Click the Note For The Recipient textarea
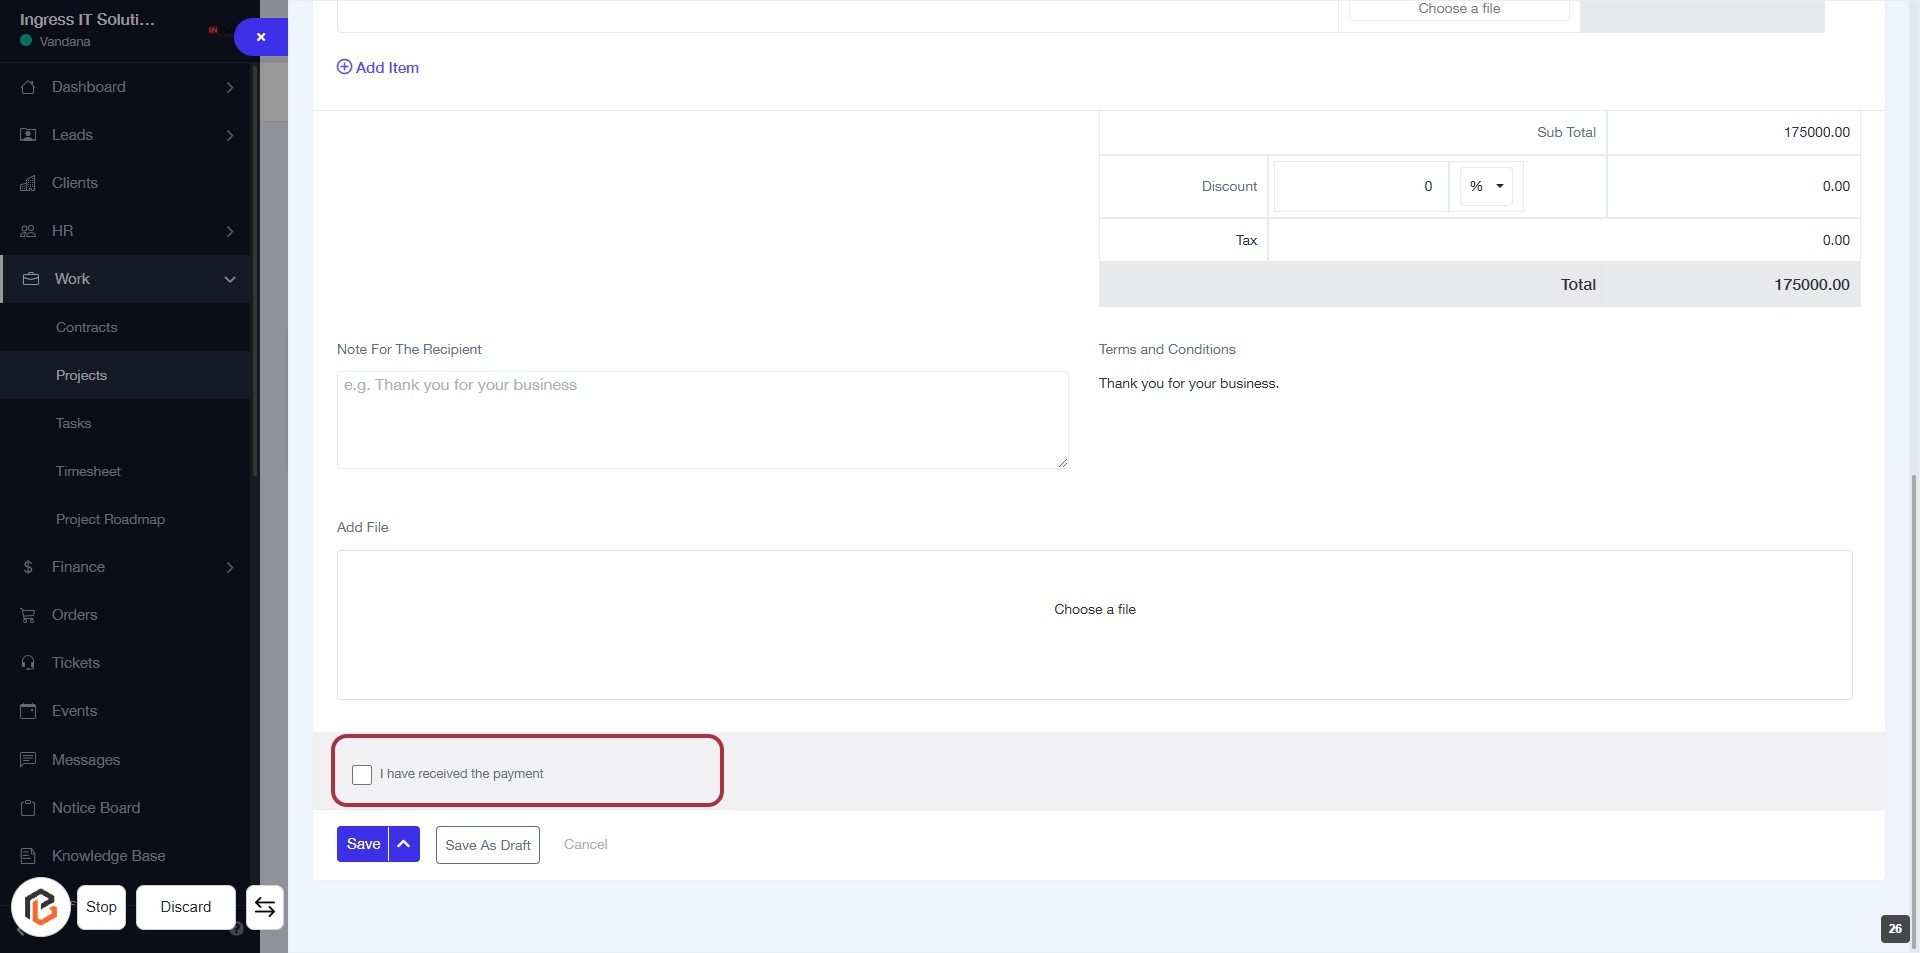Screen dimensions: 1920x953 [x=702, y=420]
